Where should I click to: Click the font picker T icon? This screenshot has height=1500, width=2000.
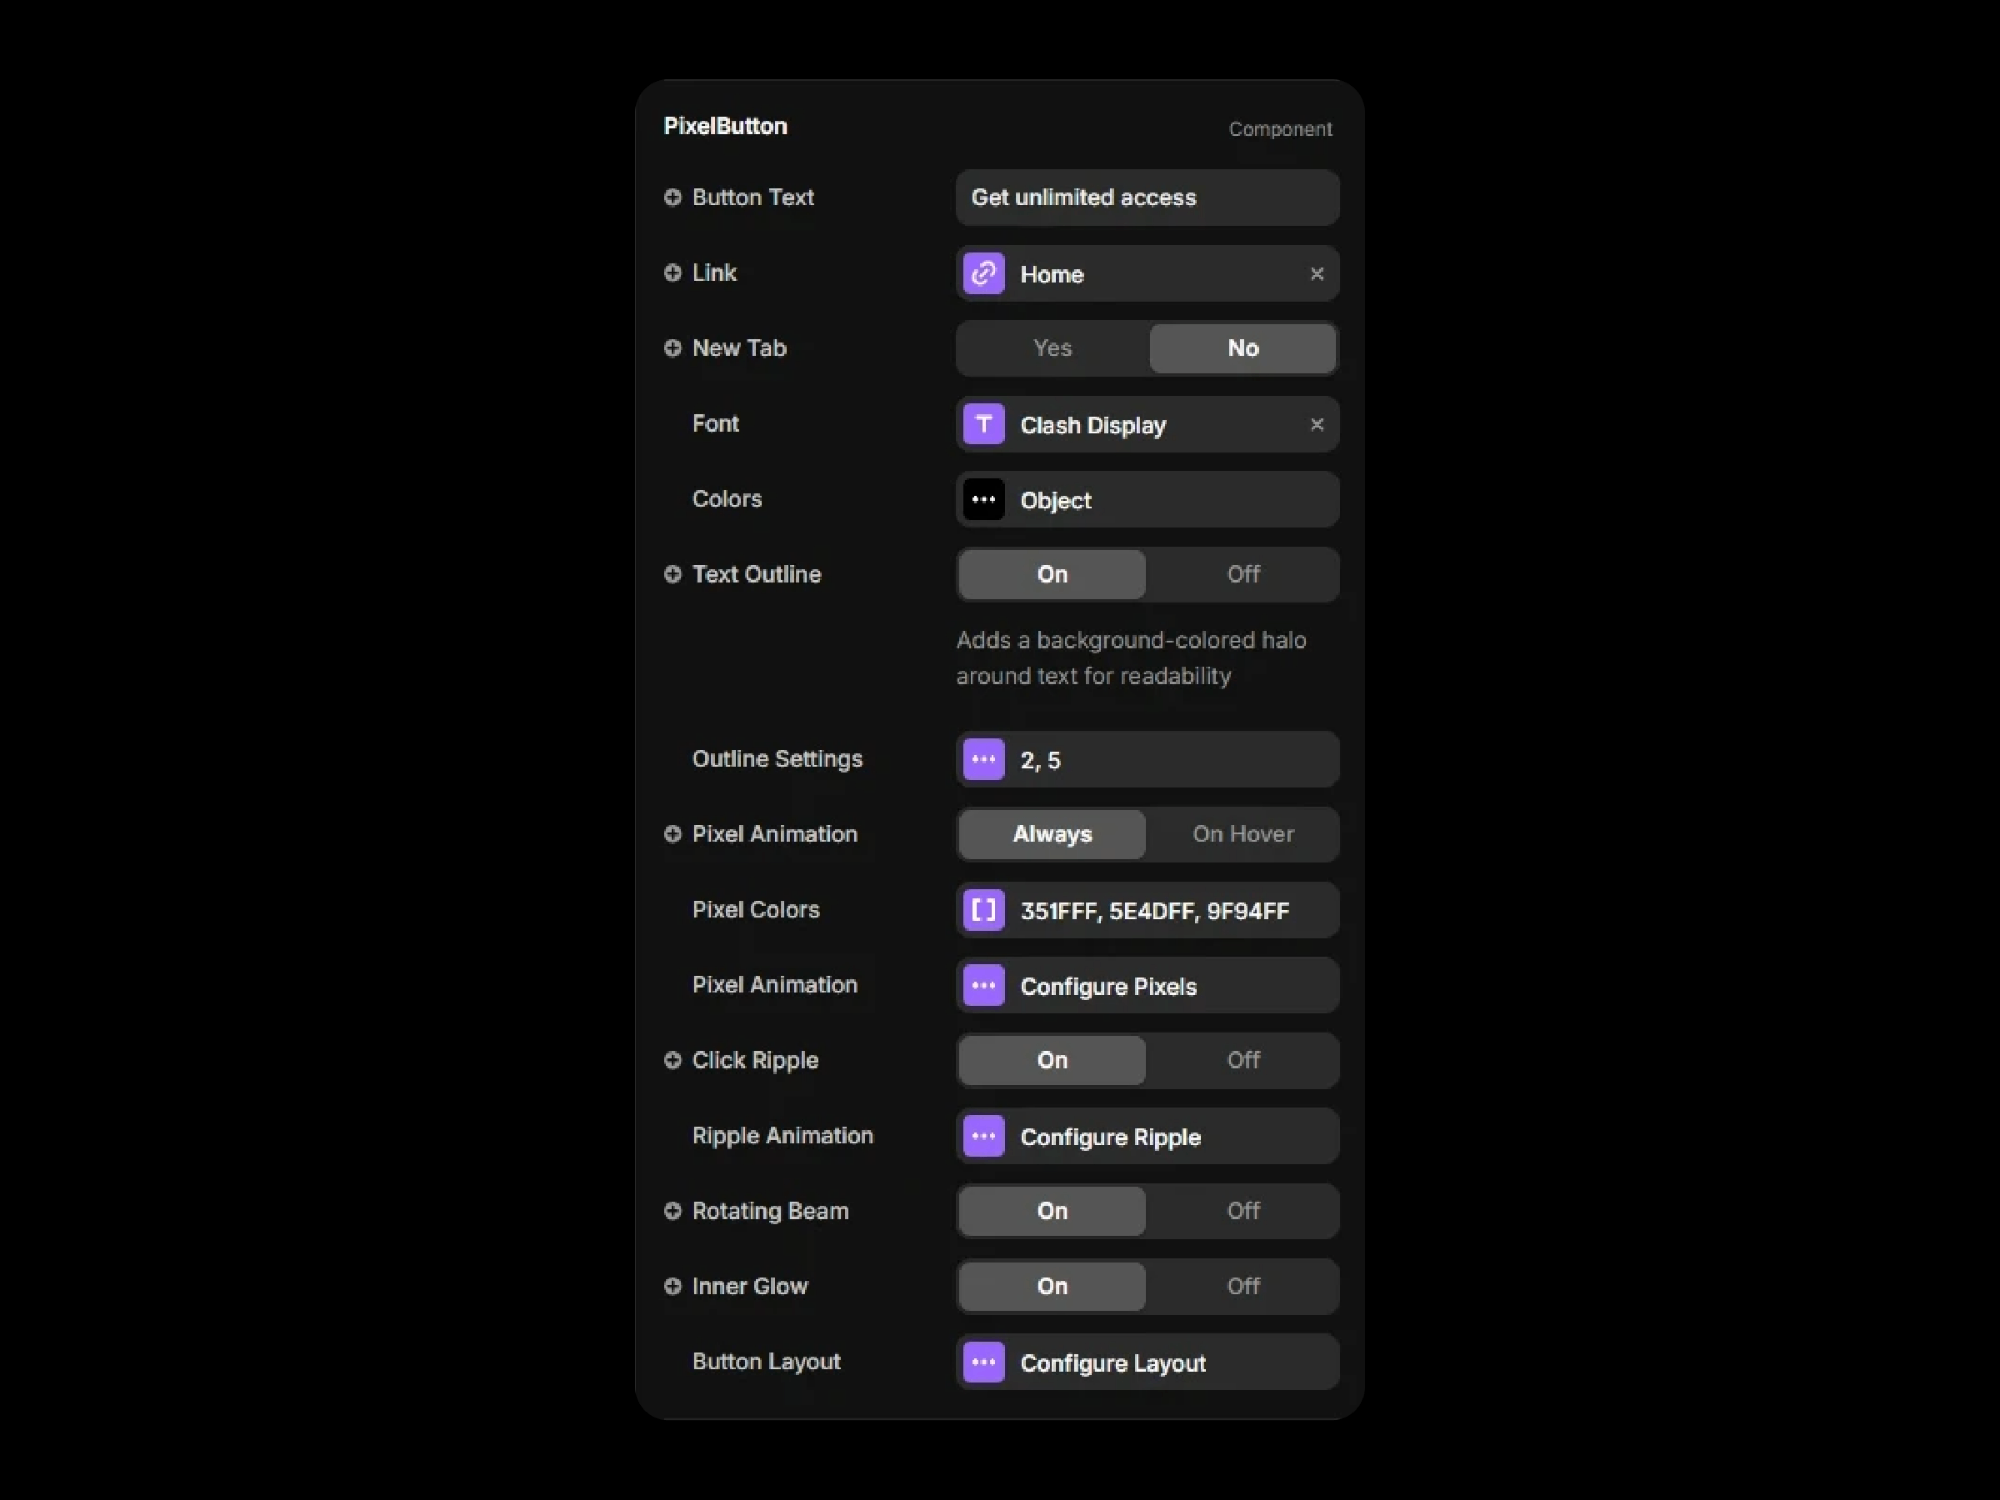click(983, 424)
